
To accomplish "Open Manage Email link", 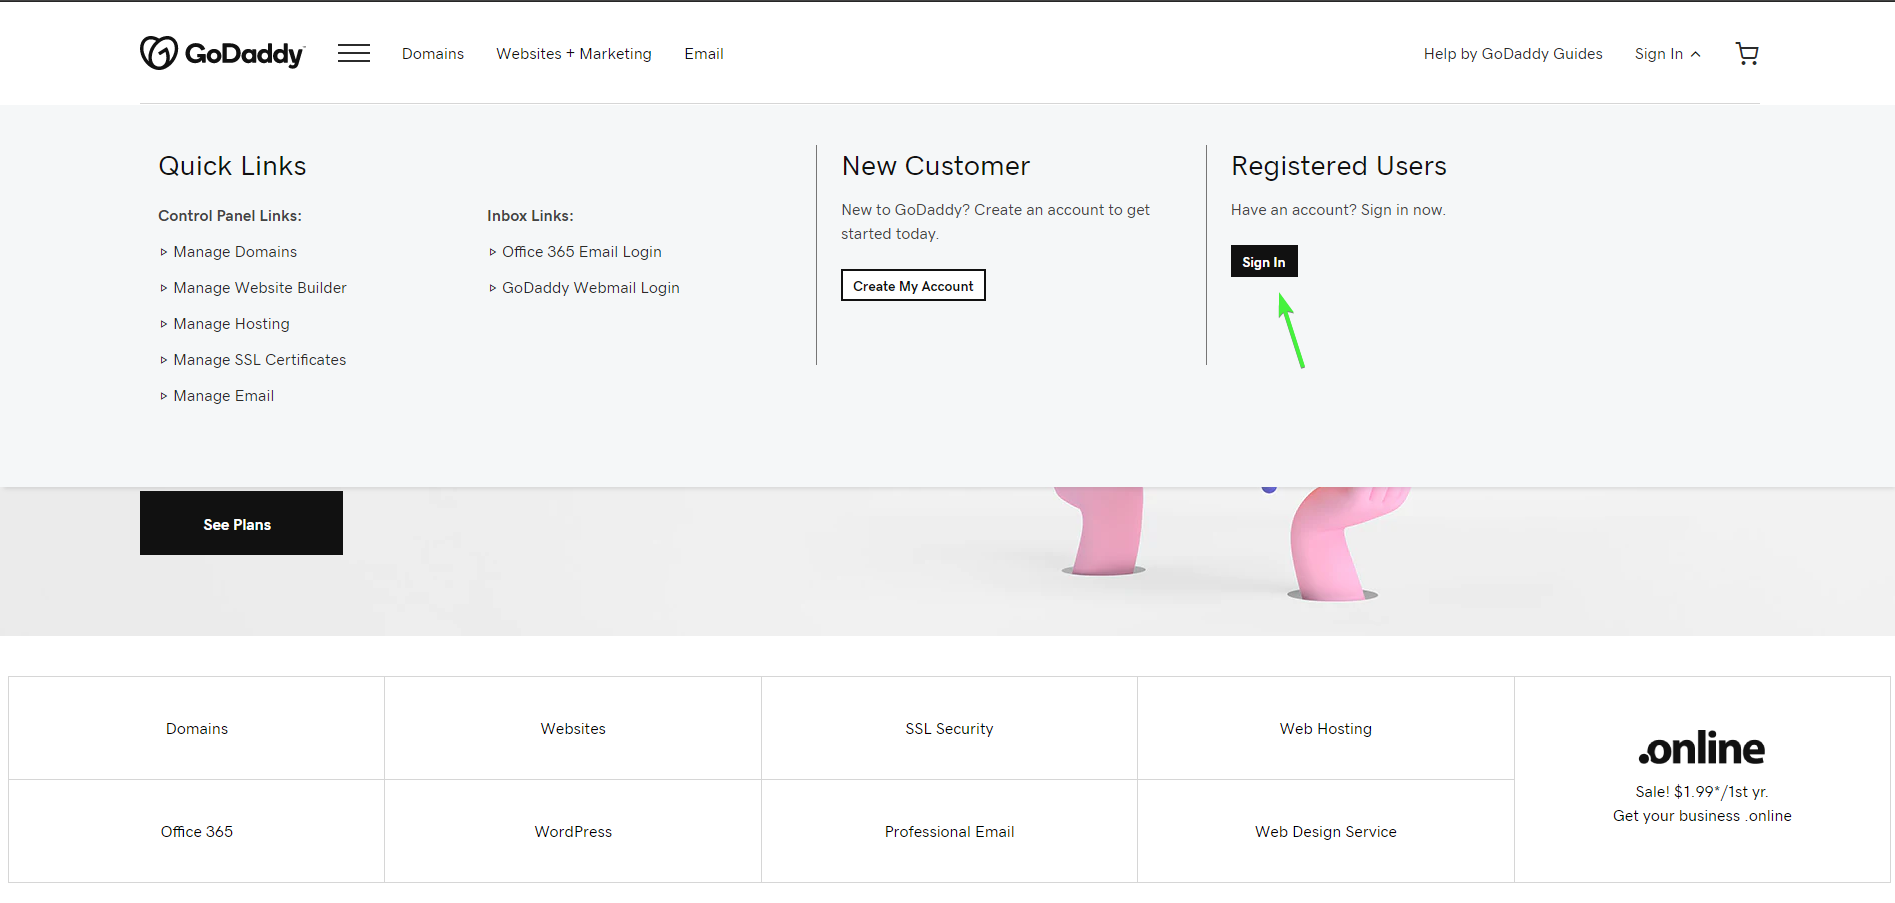I will click(224, 396).
